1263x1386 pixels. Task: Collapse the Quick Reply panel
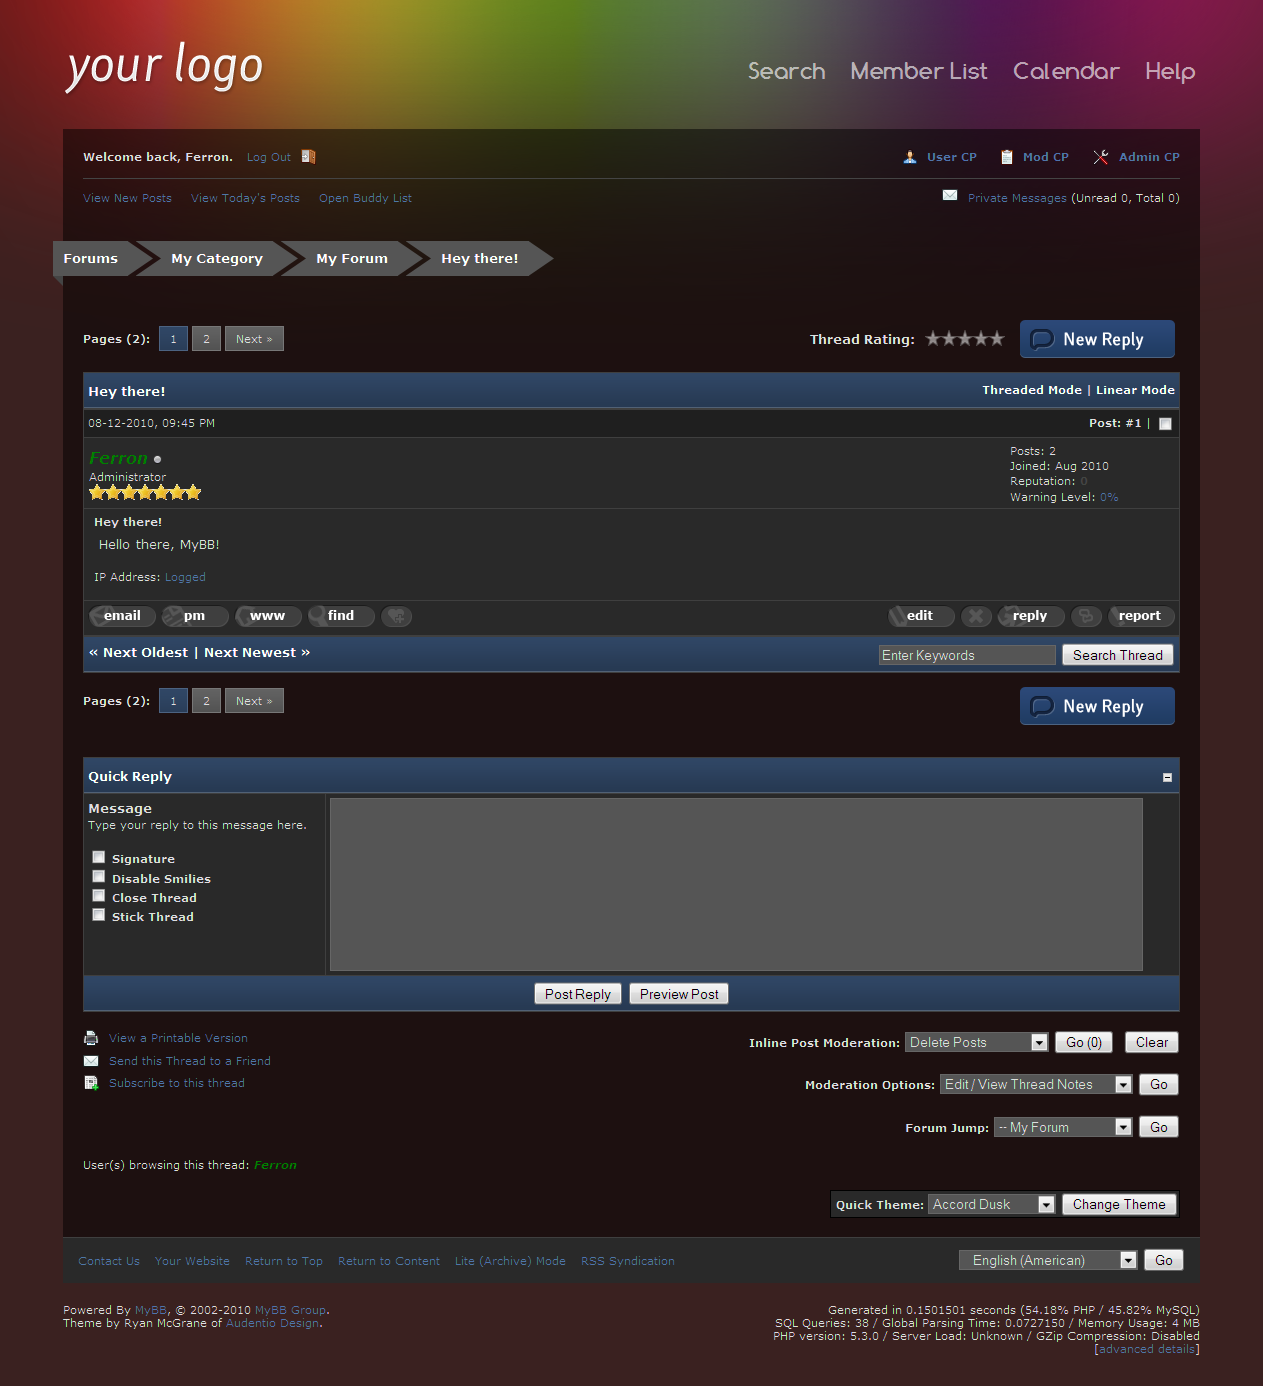(1167, 777)
